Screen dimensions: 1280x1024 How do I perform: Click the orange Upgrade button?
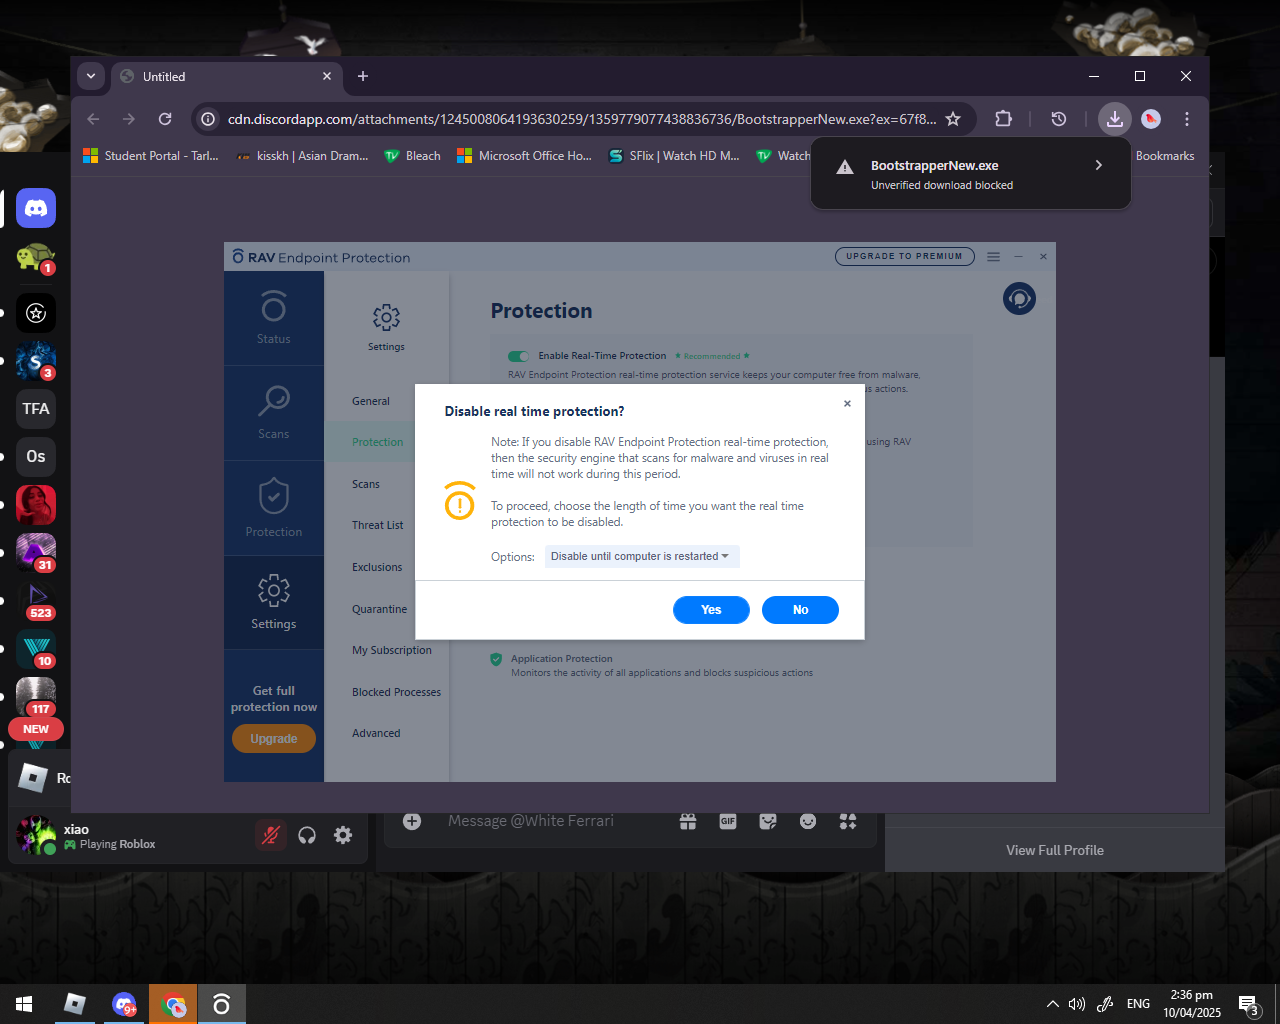[274, 739]
